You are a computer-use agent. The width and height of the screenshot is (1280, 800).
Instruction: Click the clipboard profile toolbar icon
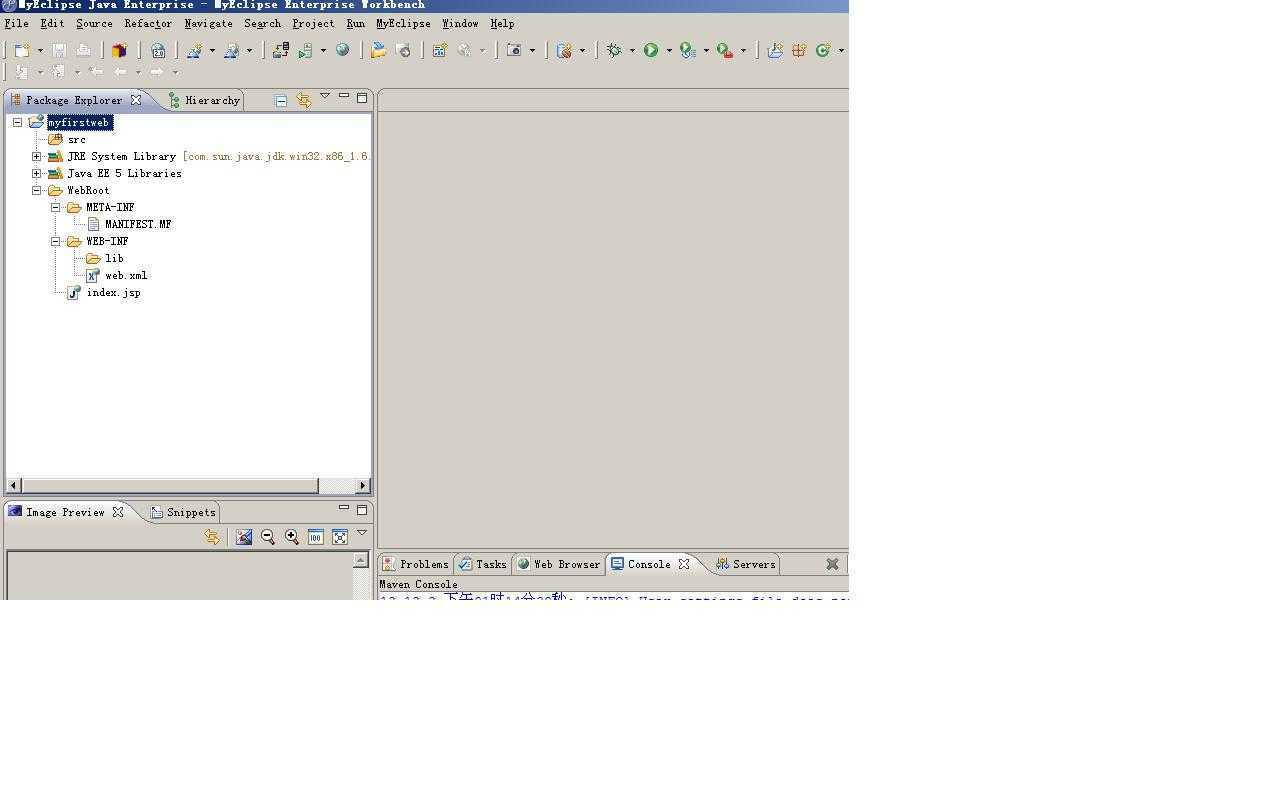pyautogui.click(x=564, y=50)
